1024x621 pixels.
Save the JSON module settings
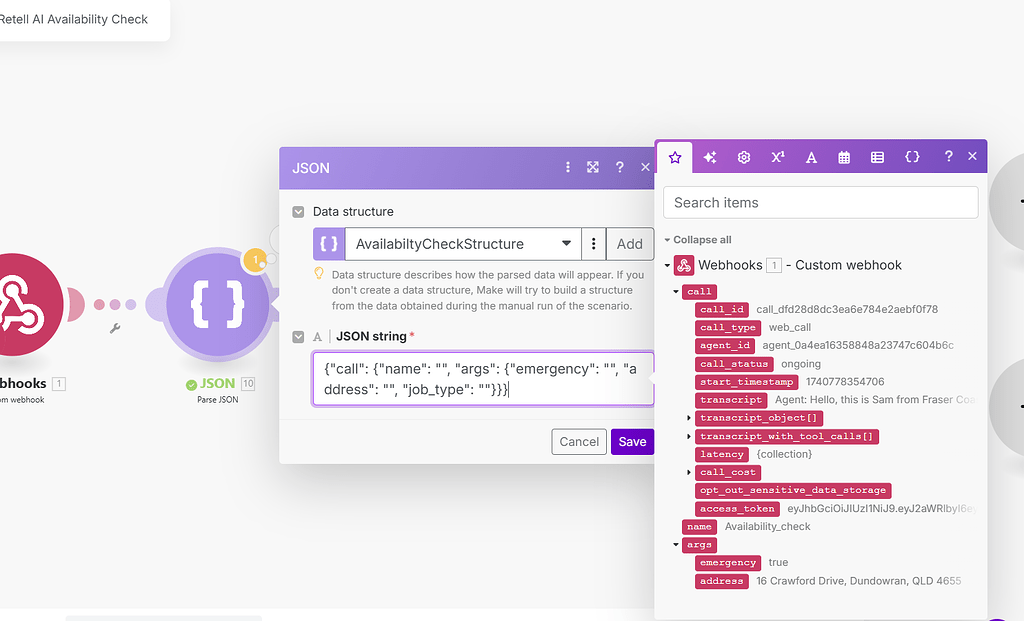(x=633, y=441)
